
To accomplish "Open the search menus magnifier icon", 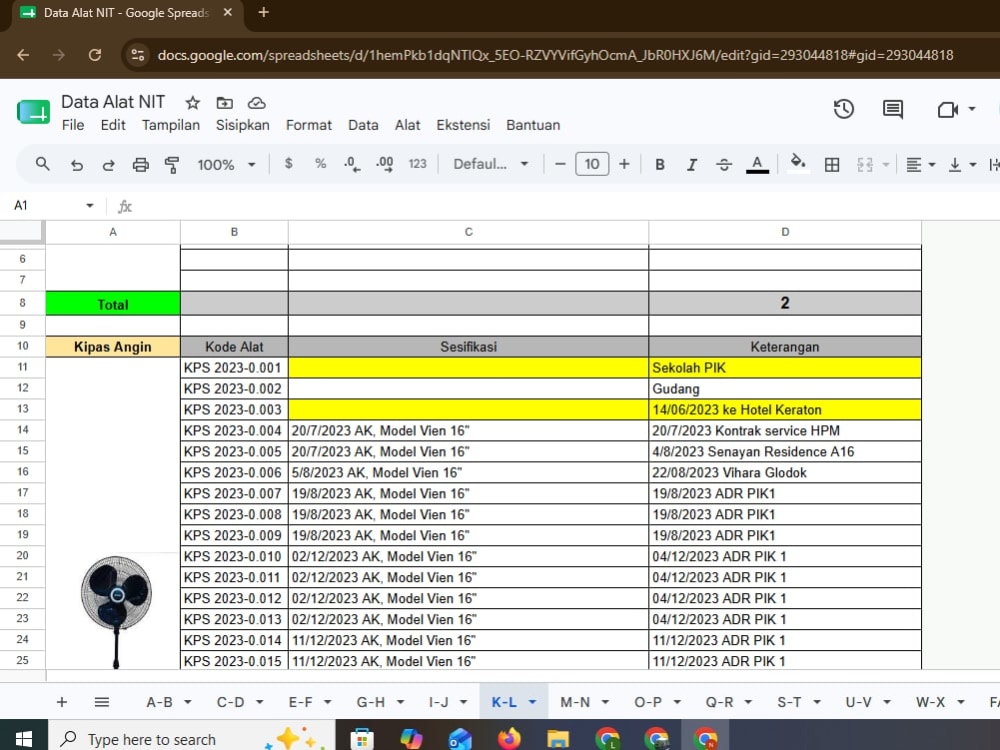I will pos(43,164).
